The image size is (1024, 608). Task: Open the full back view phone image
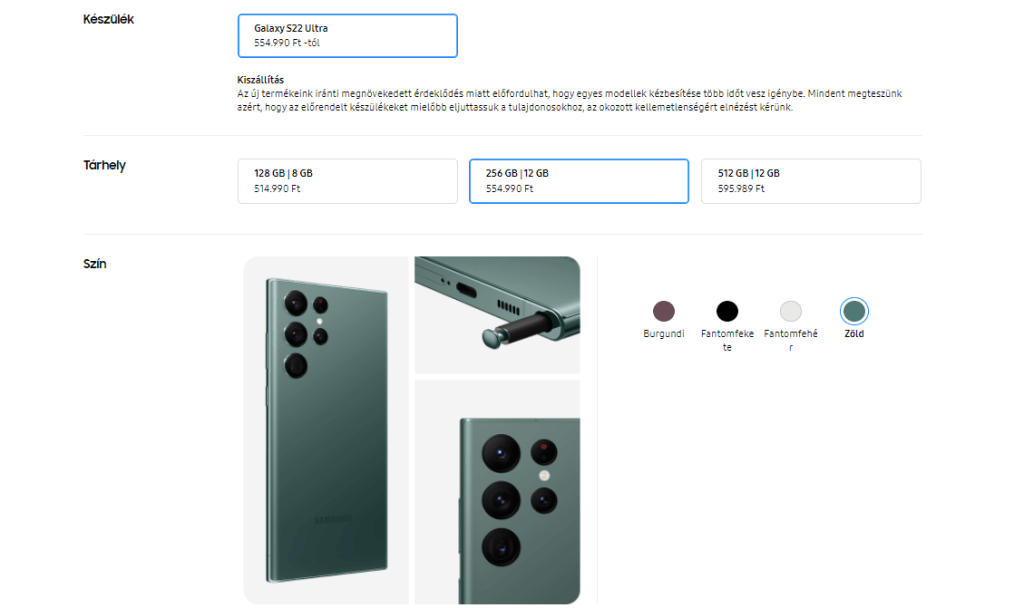point(326,430)
